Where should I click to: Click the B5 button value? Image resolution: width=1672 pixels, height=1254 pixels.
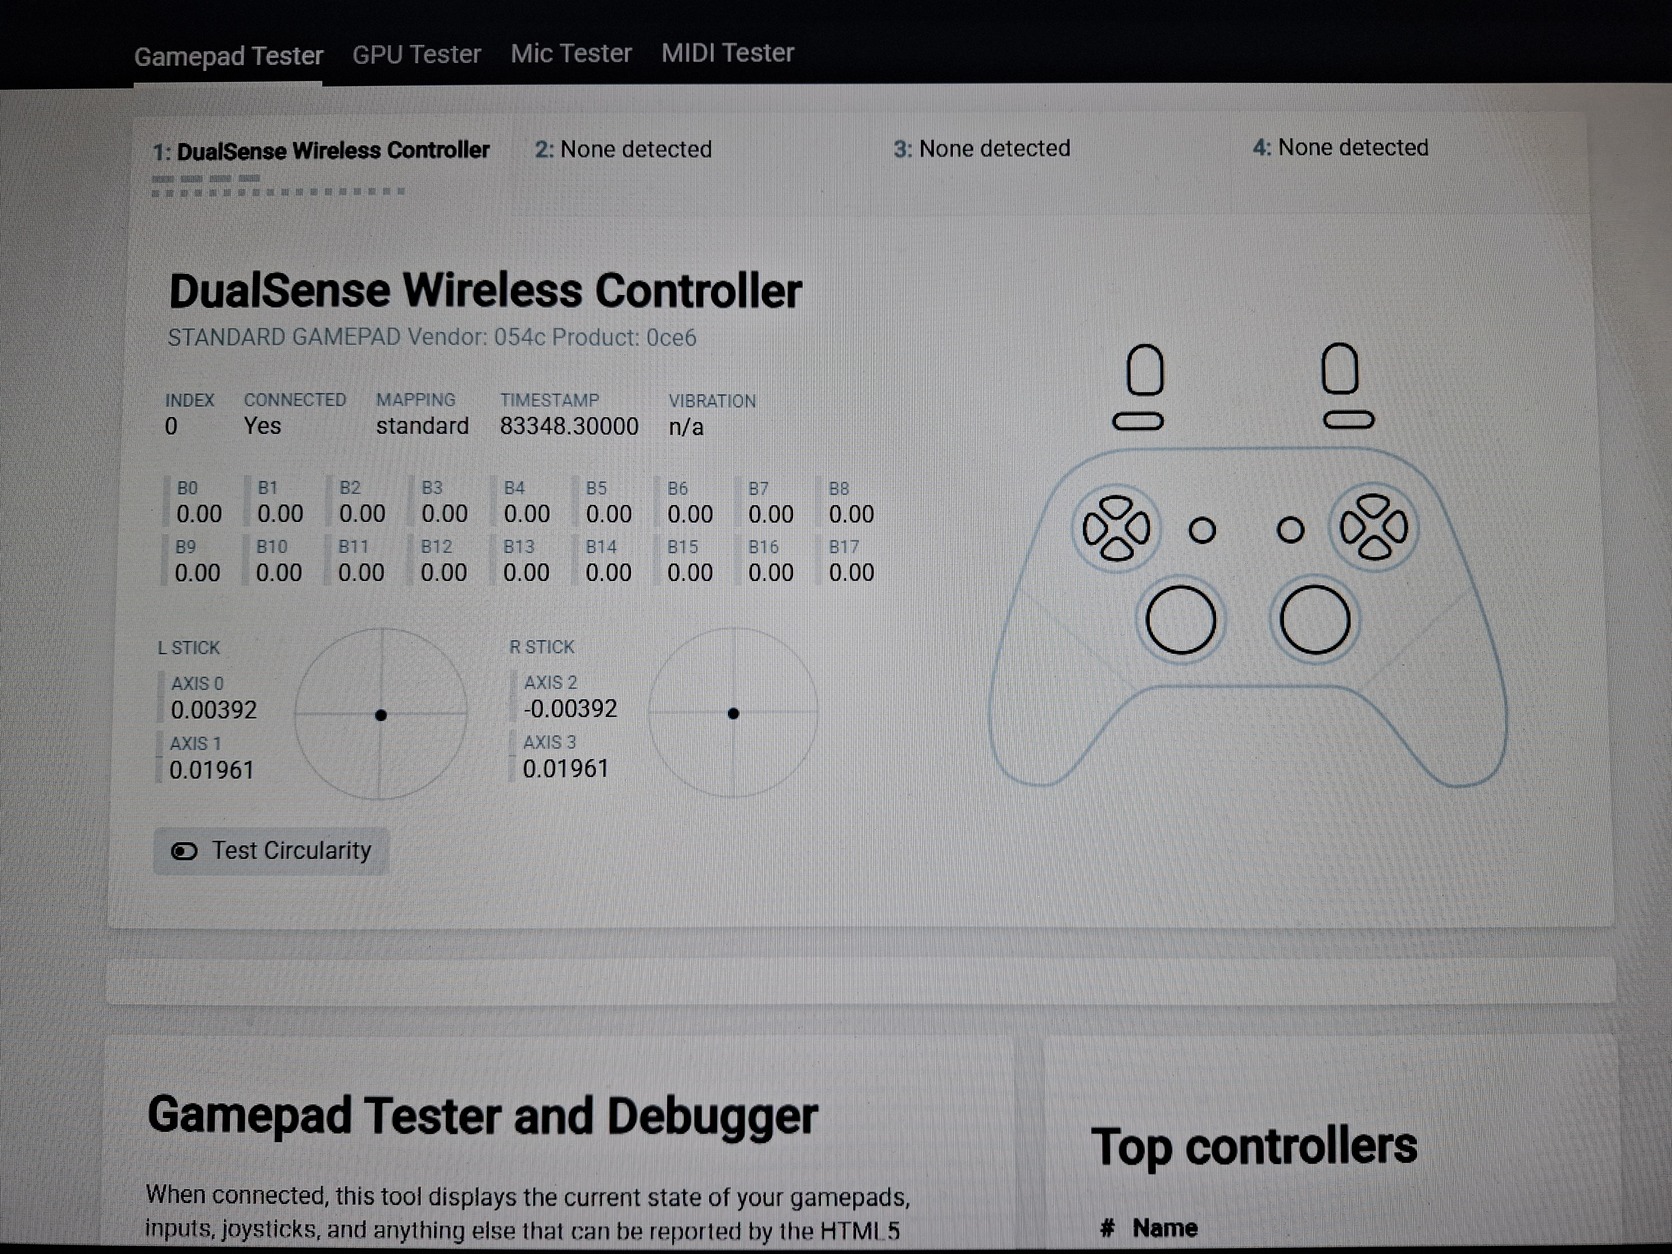point(609,514)
